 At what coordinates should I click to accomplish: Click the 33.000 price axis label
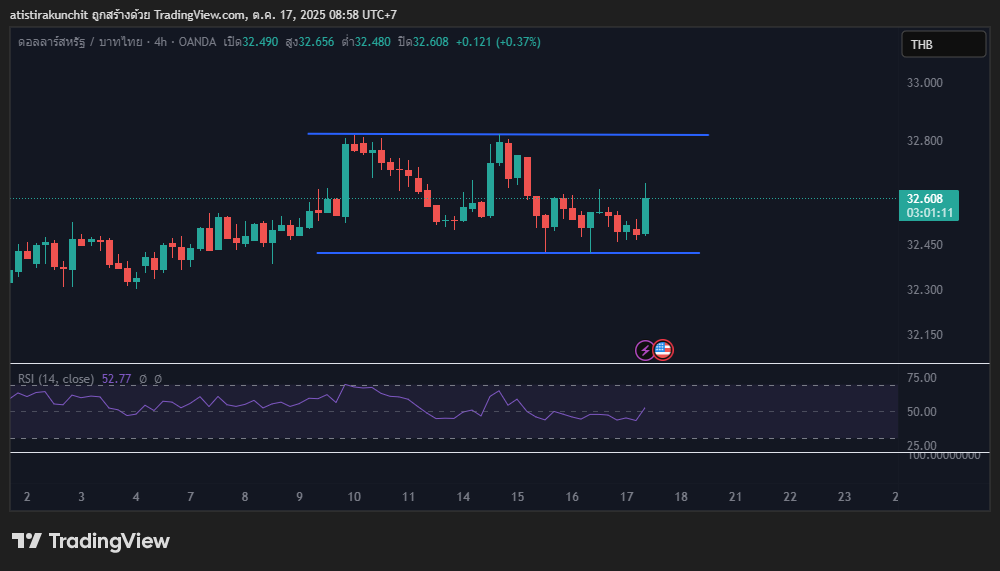[925, 83]
